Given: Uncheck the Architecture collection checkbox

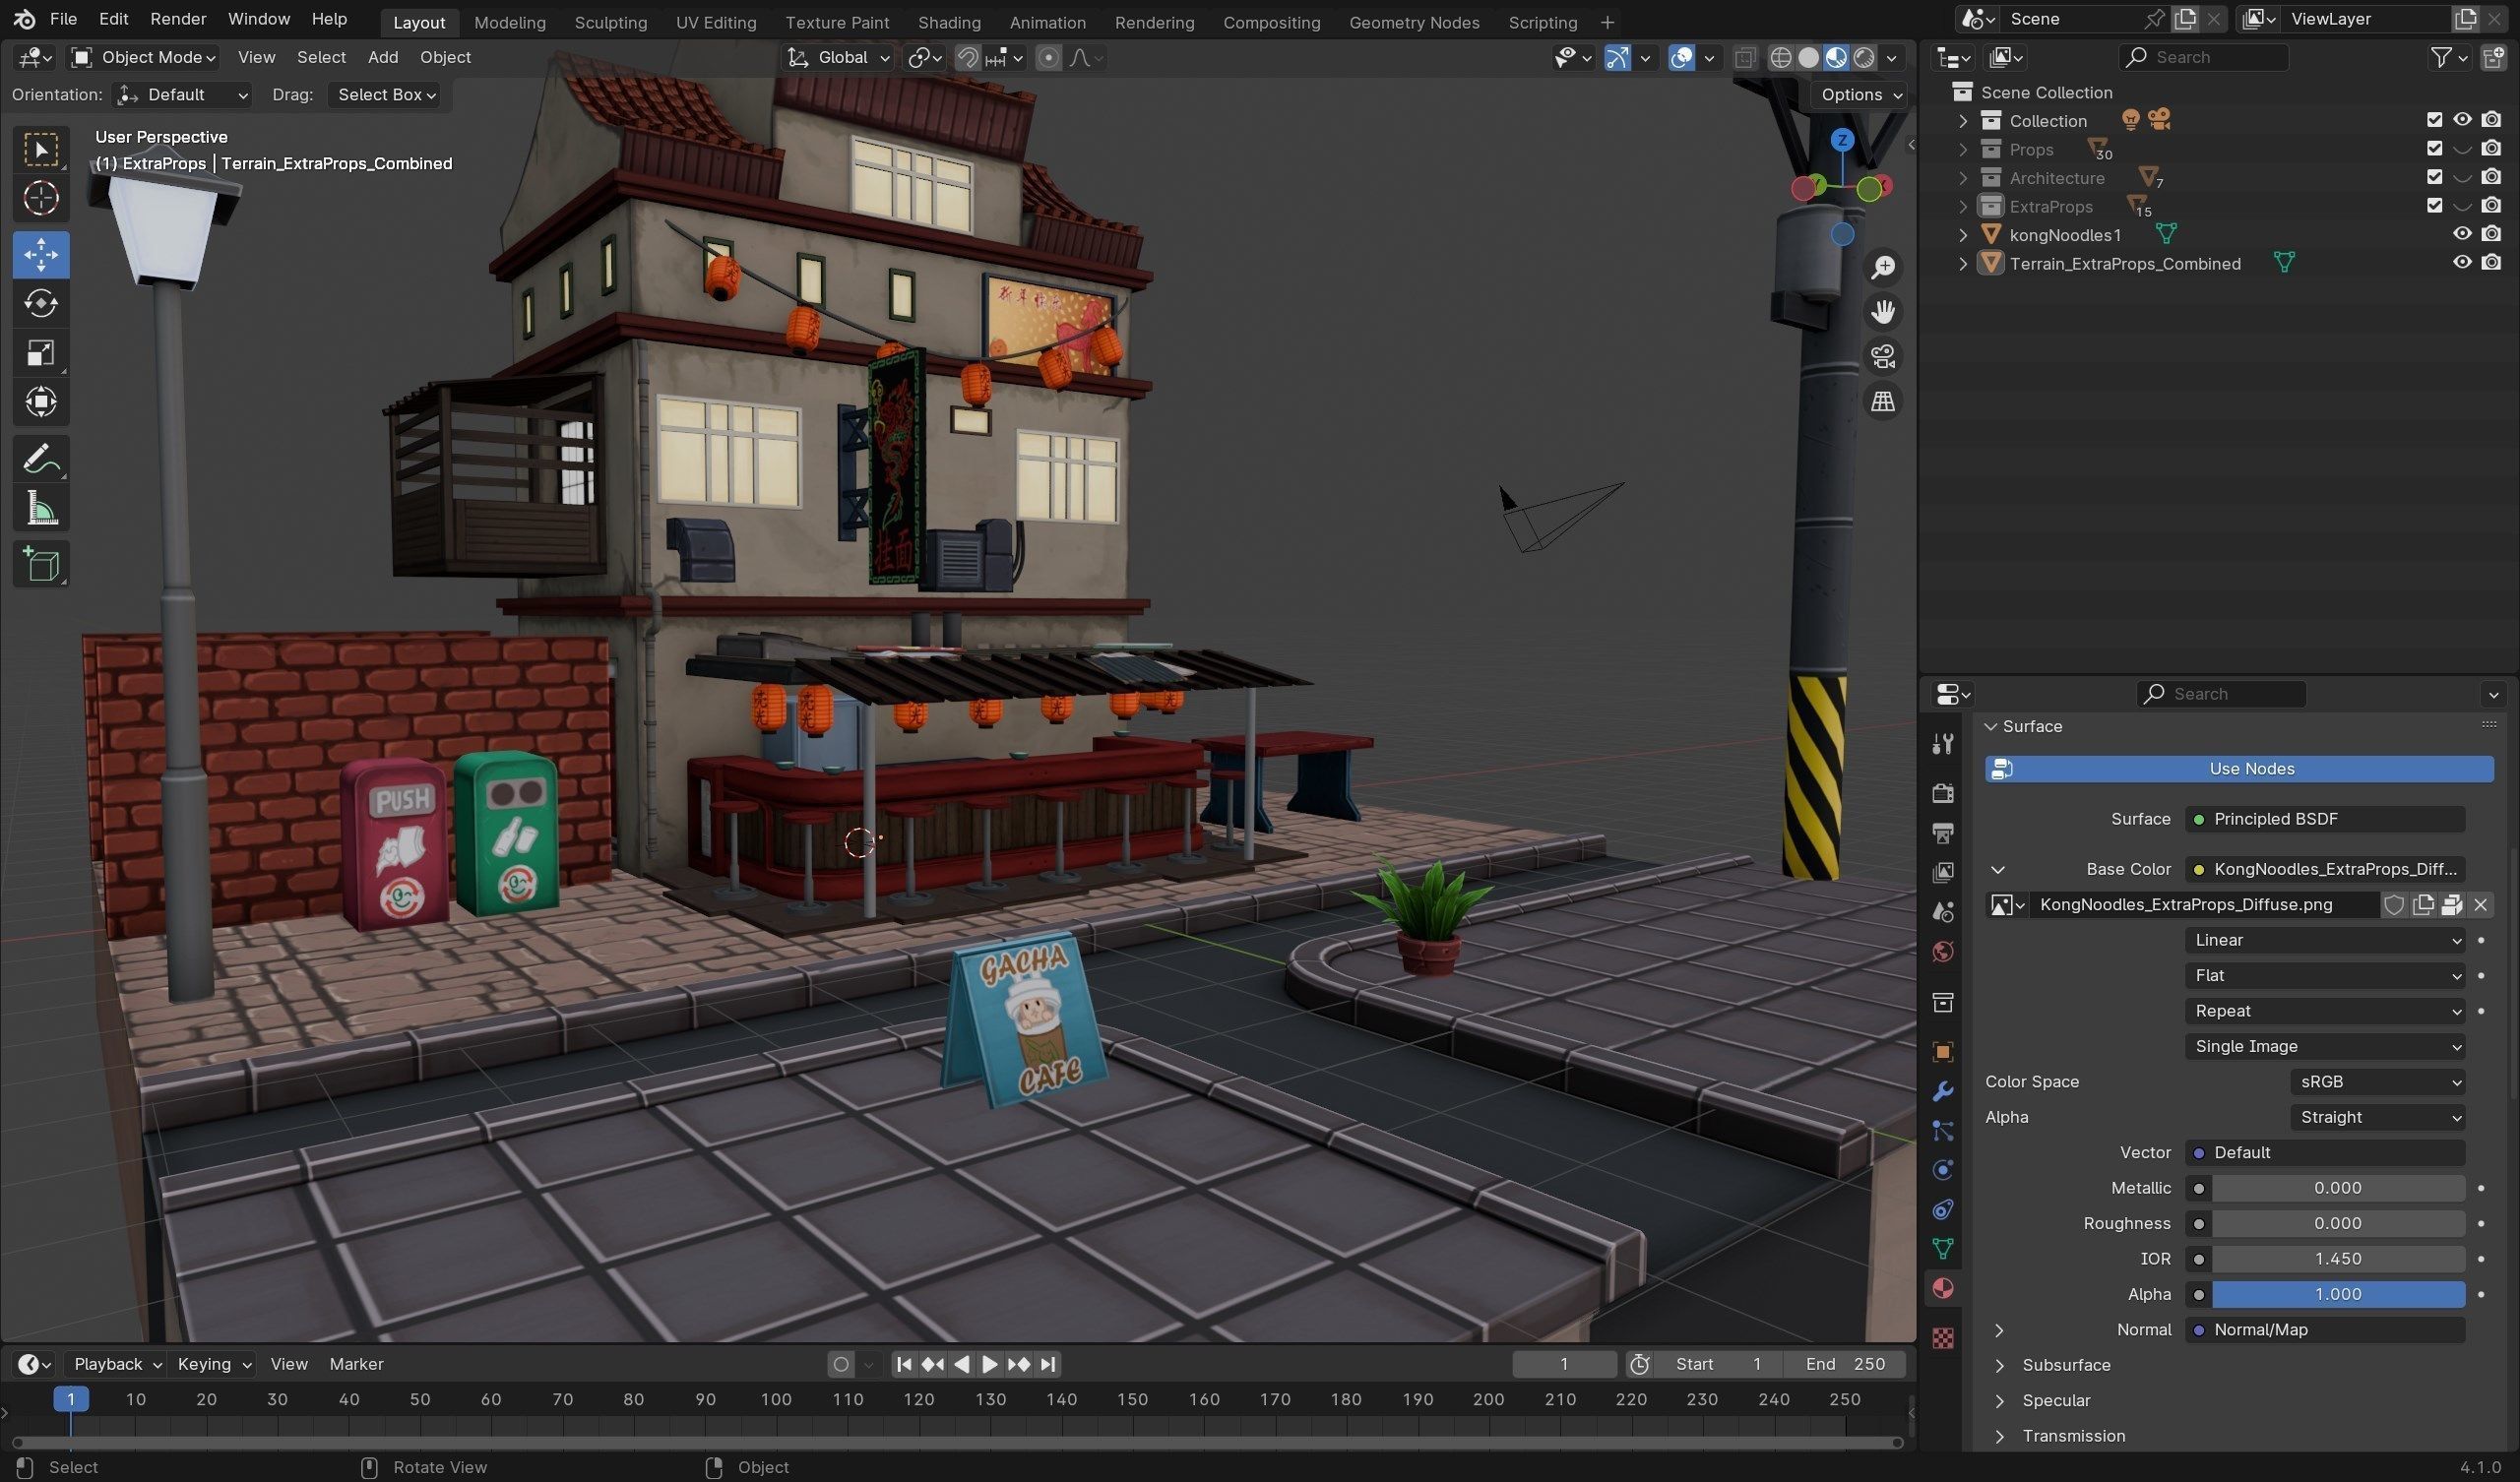Looking at the screenshot, I should coord(2434,177).
